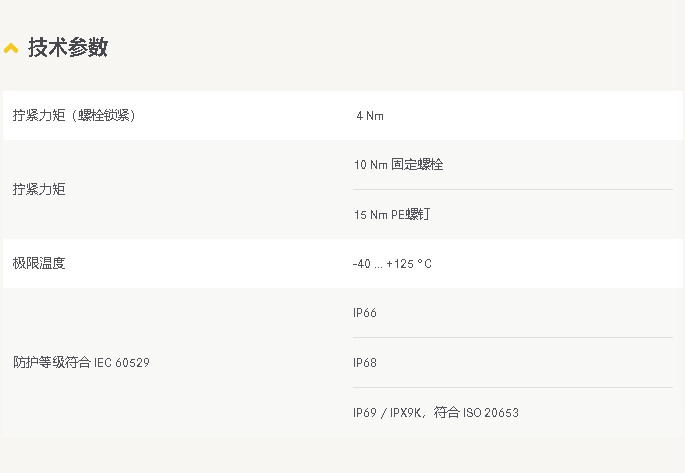
Task: Select the 拧紧力矩 label without parentheses
Action: click(39, 189)
